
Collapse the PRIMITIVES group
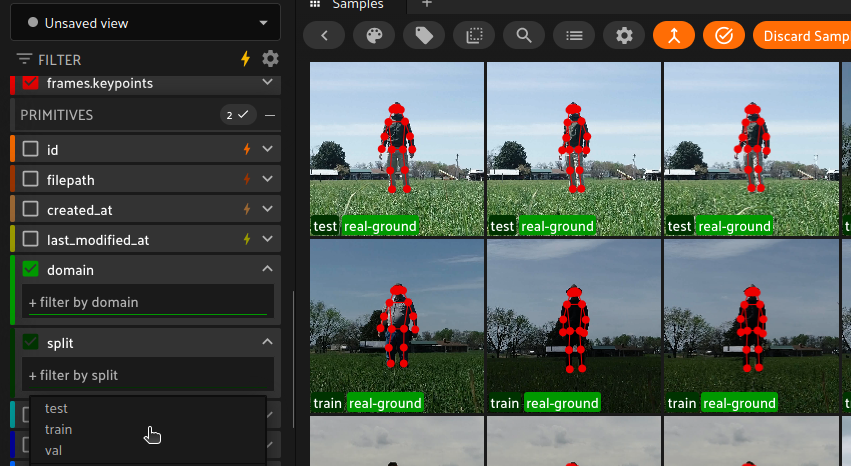[270, 116]
